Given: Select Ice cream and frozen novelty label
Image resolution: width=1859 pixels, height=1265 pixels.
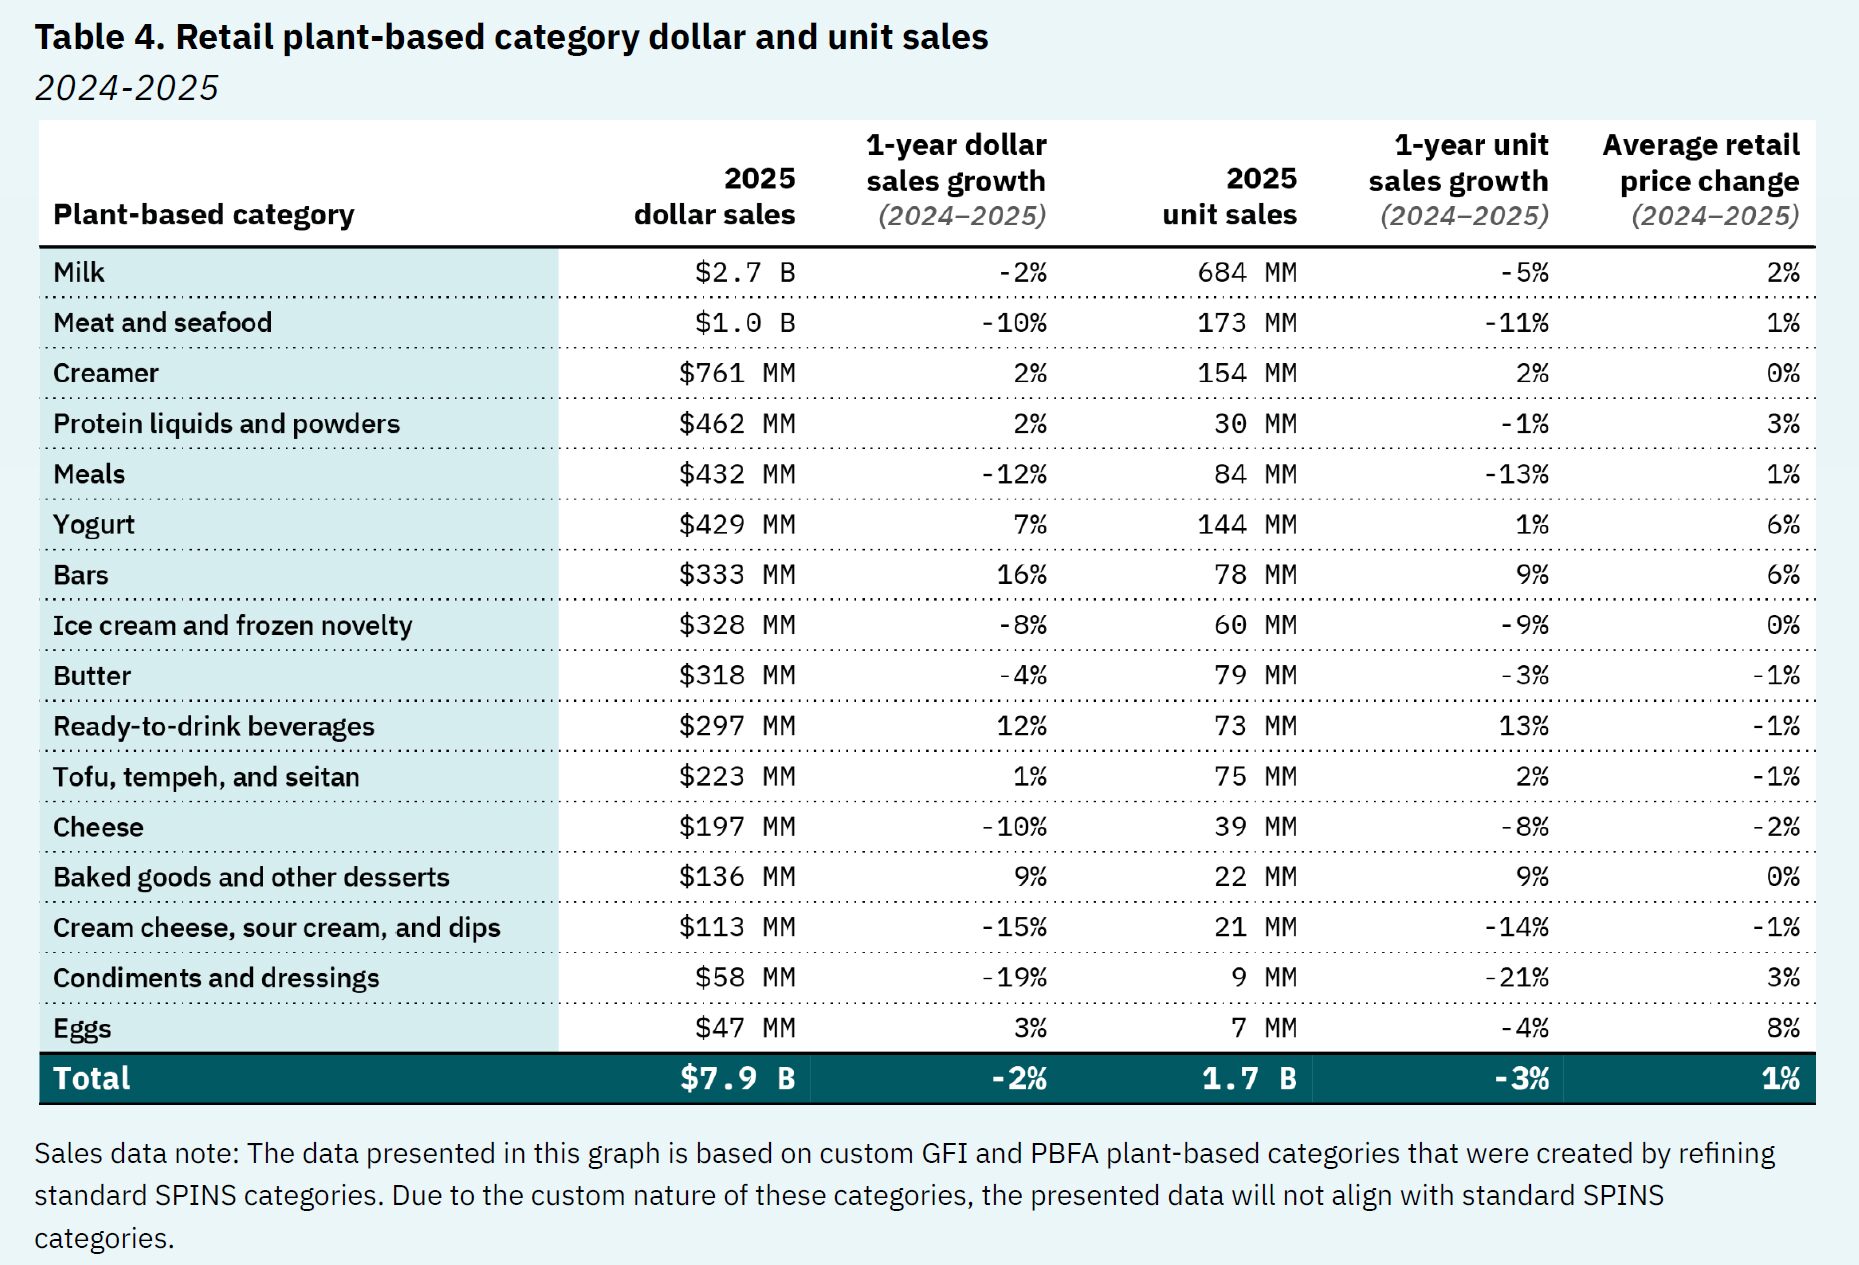Looking at the screenshot, I should point(232,625).
